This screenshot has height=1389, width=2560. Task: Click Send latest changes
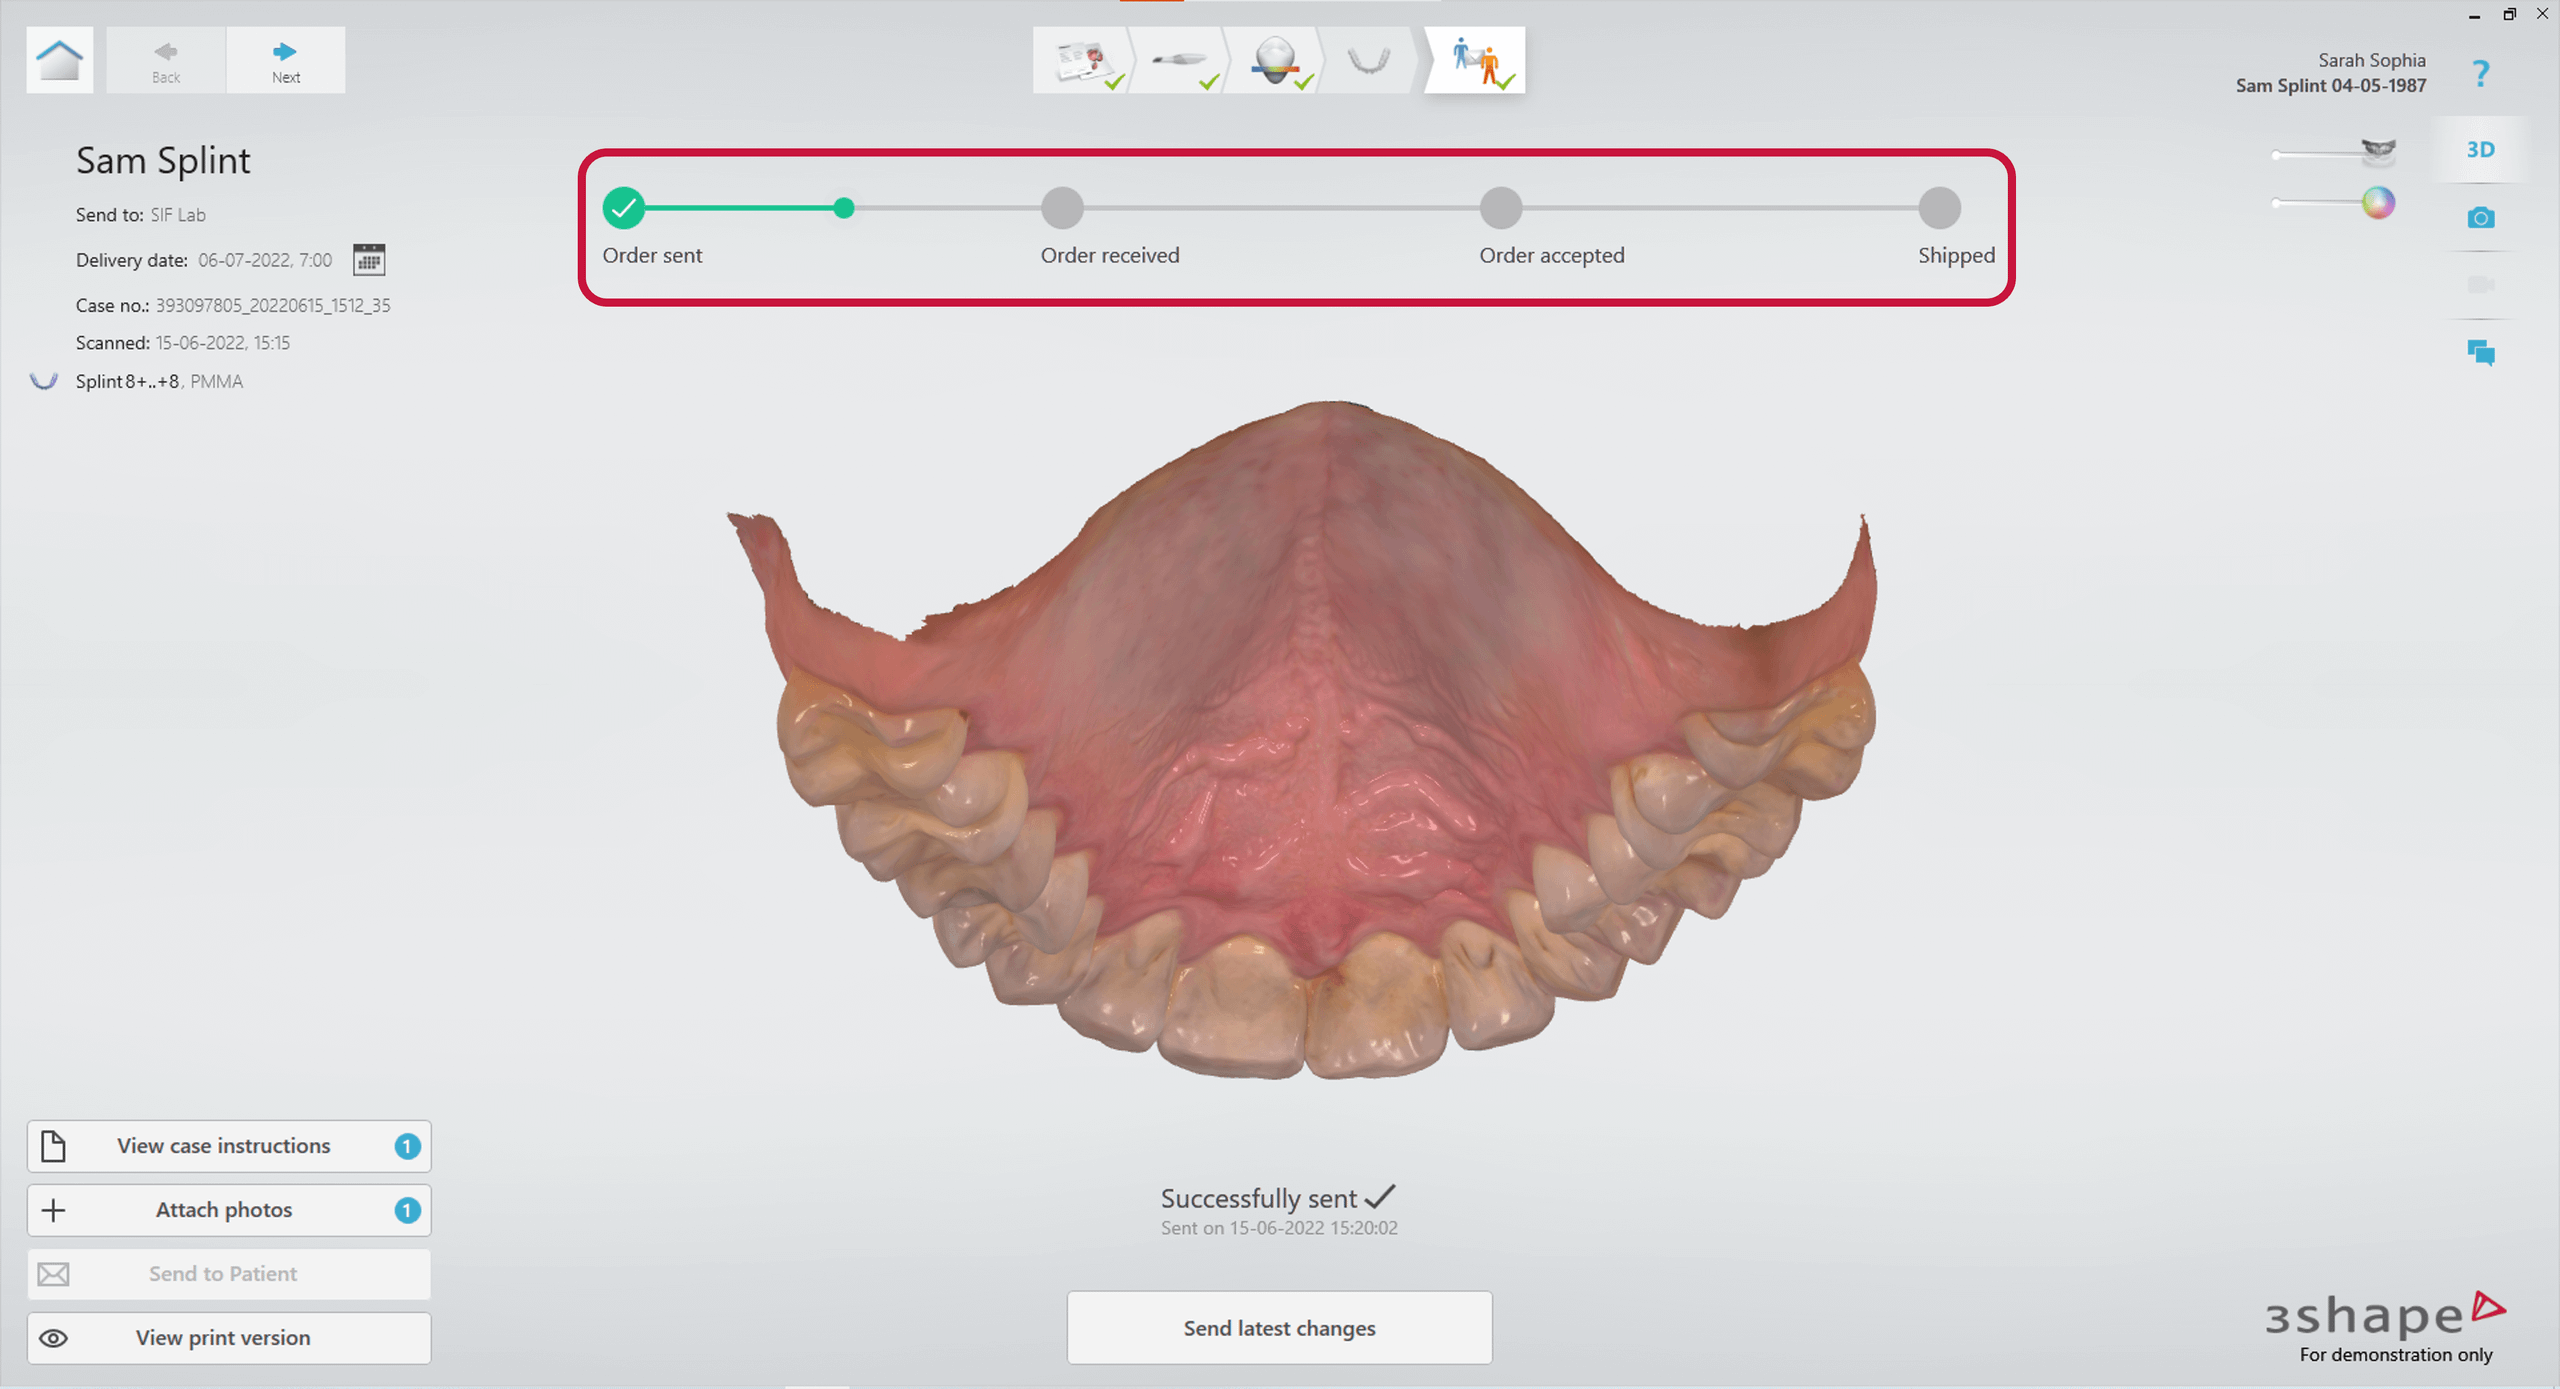1279,1328
